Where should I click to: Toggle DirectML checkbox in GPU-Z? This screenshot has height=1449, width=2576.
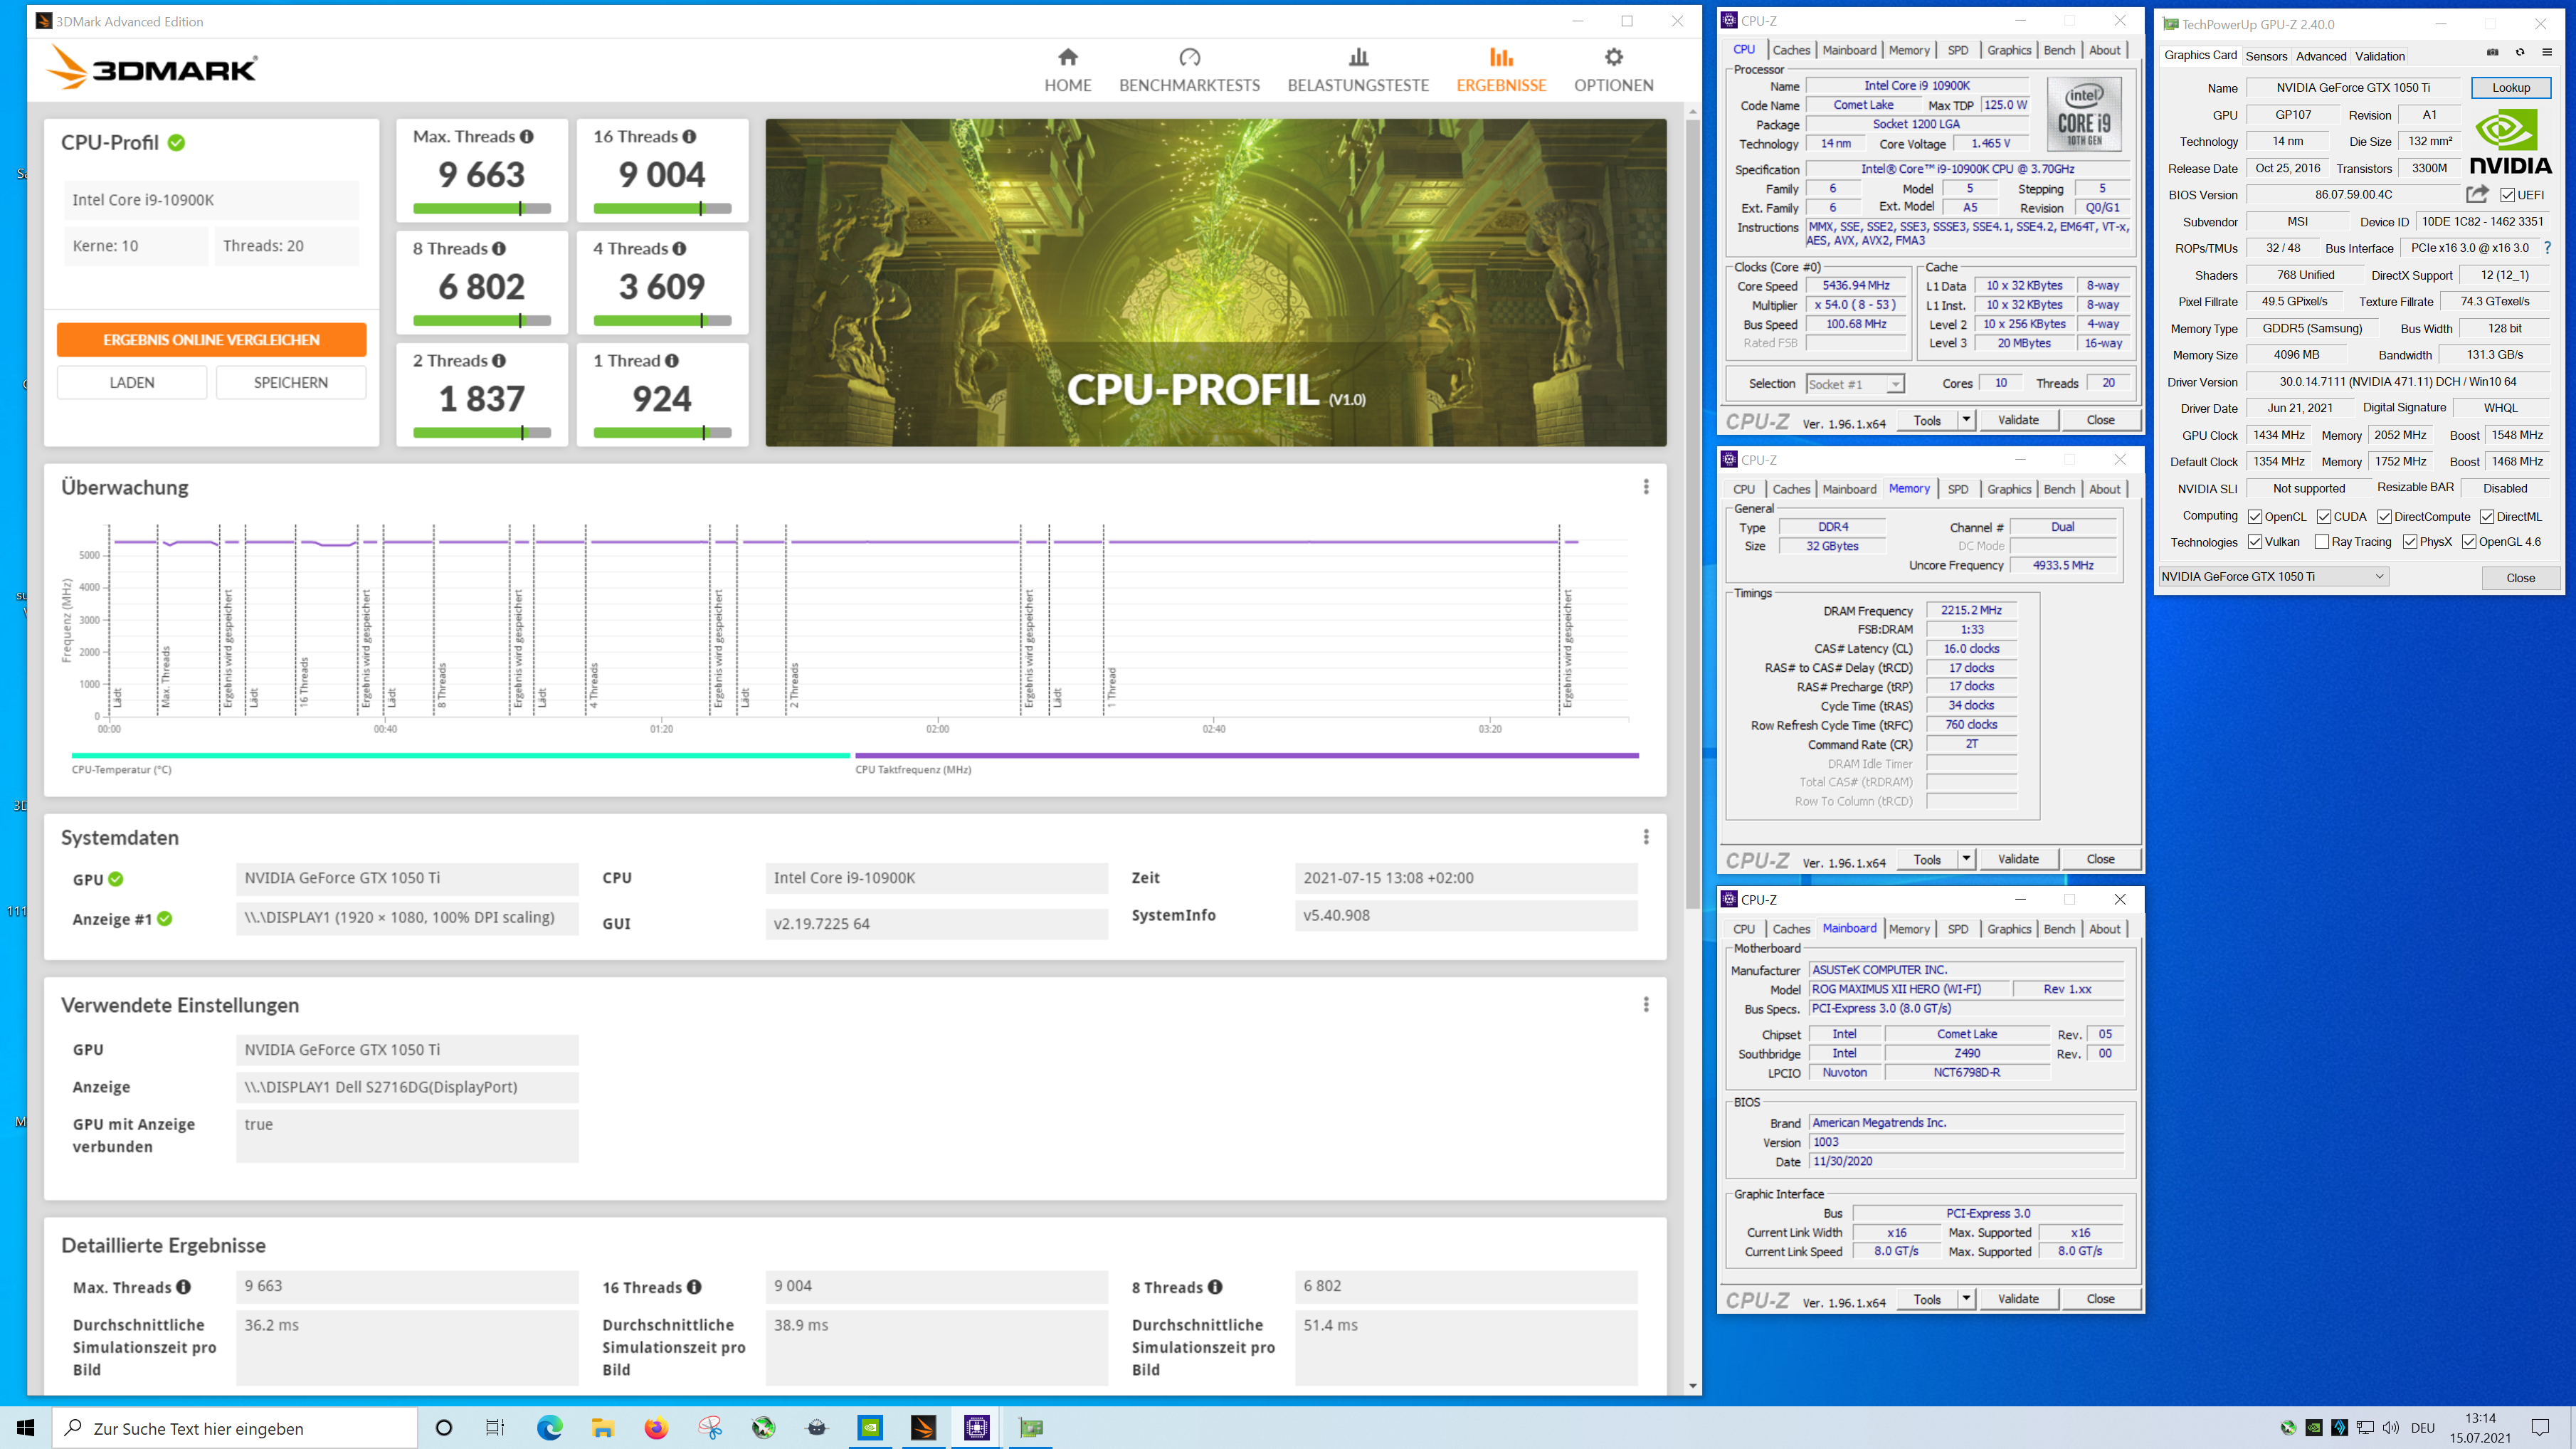[x=2487, y=517]
